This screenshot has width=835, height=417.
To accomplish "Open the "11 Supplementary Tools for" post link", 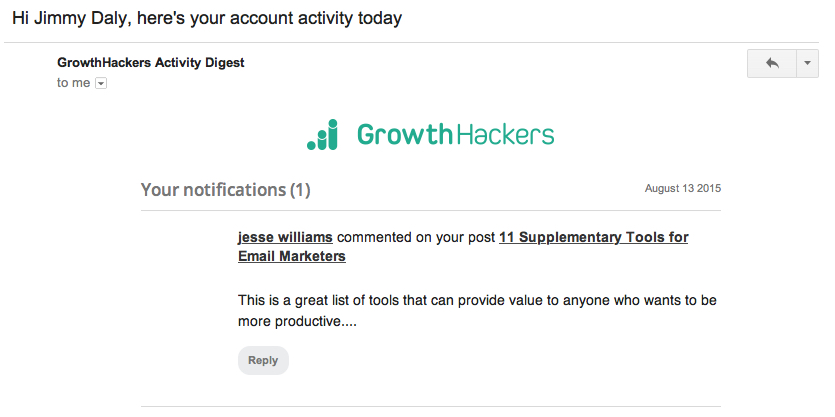I will pos(593,237).
